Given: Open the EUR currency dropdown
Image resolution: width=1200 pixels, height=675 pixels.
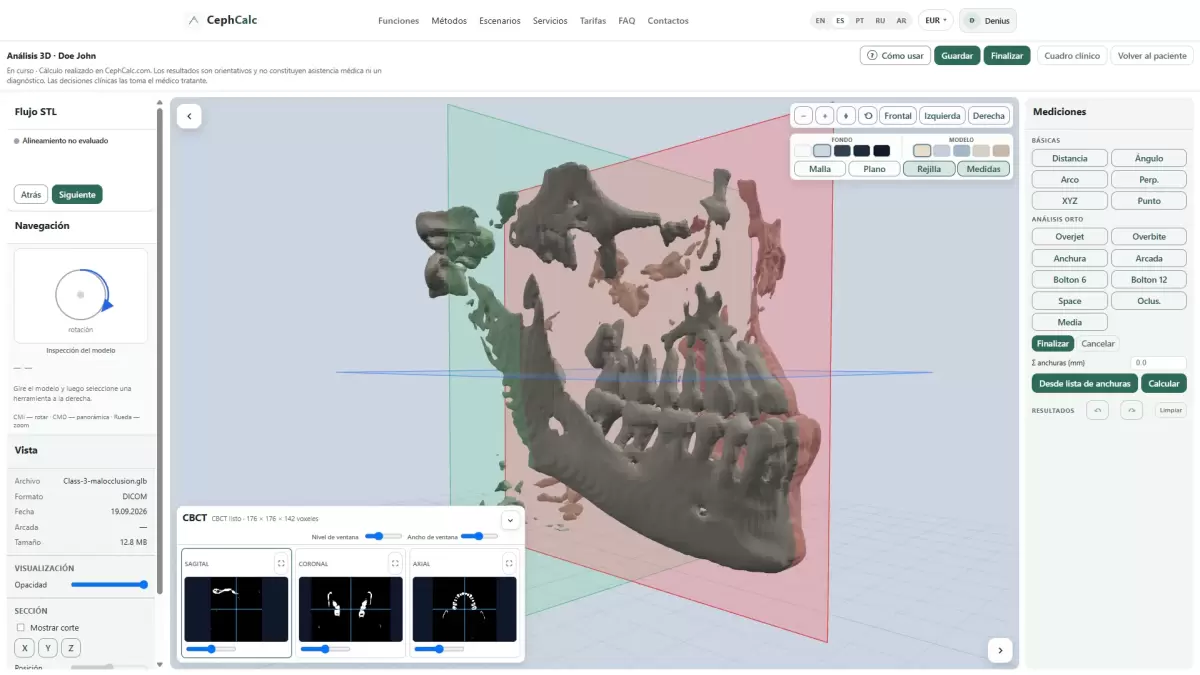Looking at the screenshot, I should [x=936, y=20].
